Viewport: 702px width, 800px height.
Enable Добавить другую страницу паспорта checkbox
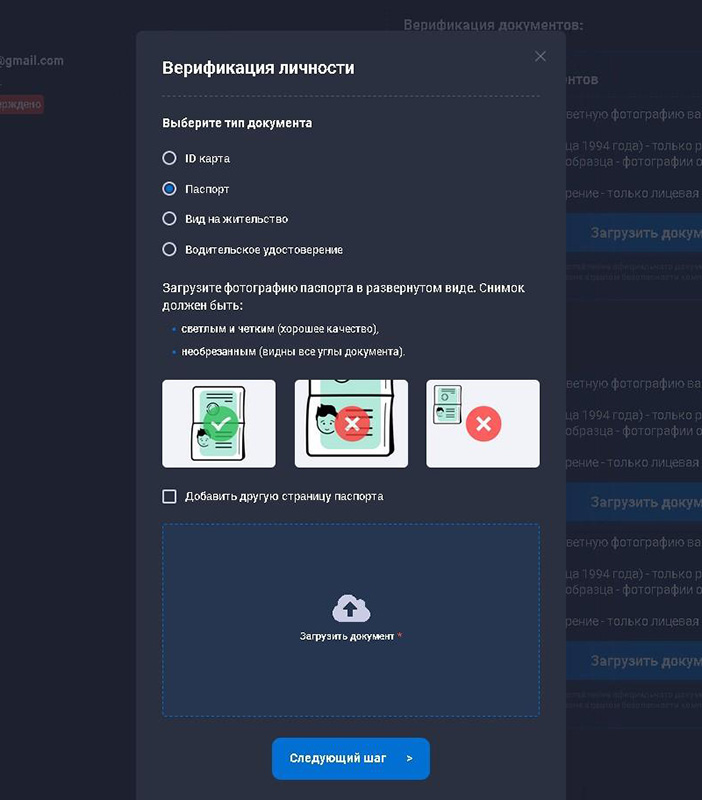(169, 496)
